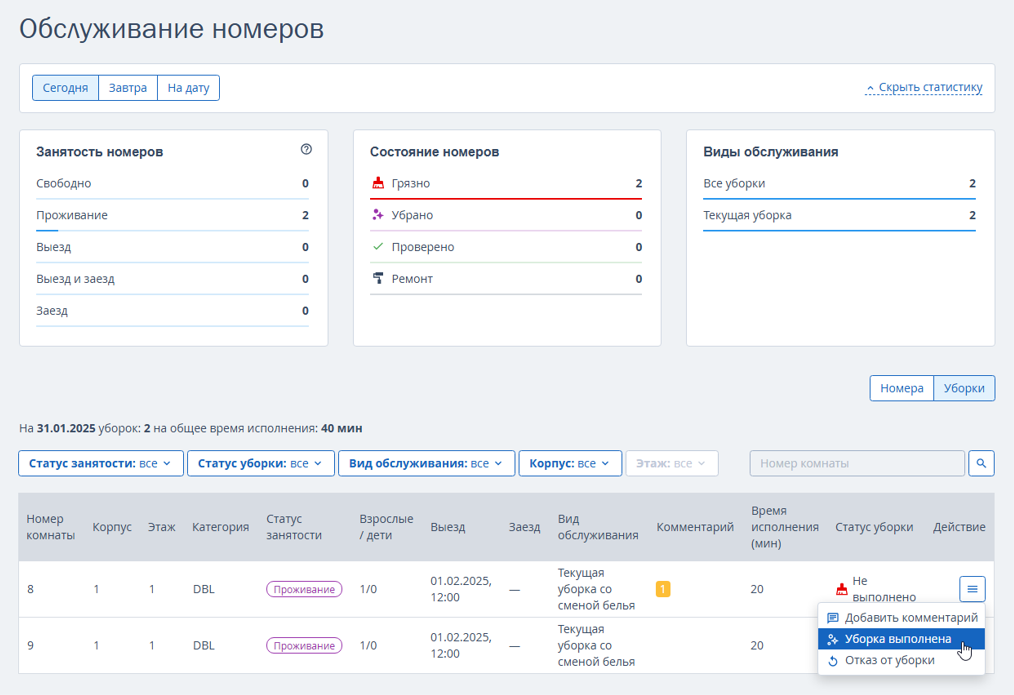Click the Проверено checkmark icon

[x=378, y=247]
